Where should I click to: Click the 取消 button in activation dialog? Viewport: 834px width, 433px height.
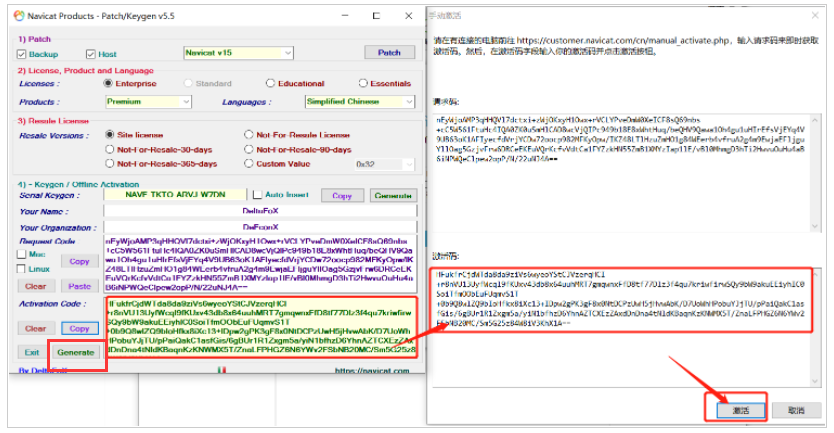796,410
